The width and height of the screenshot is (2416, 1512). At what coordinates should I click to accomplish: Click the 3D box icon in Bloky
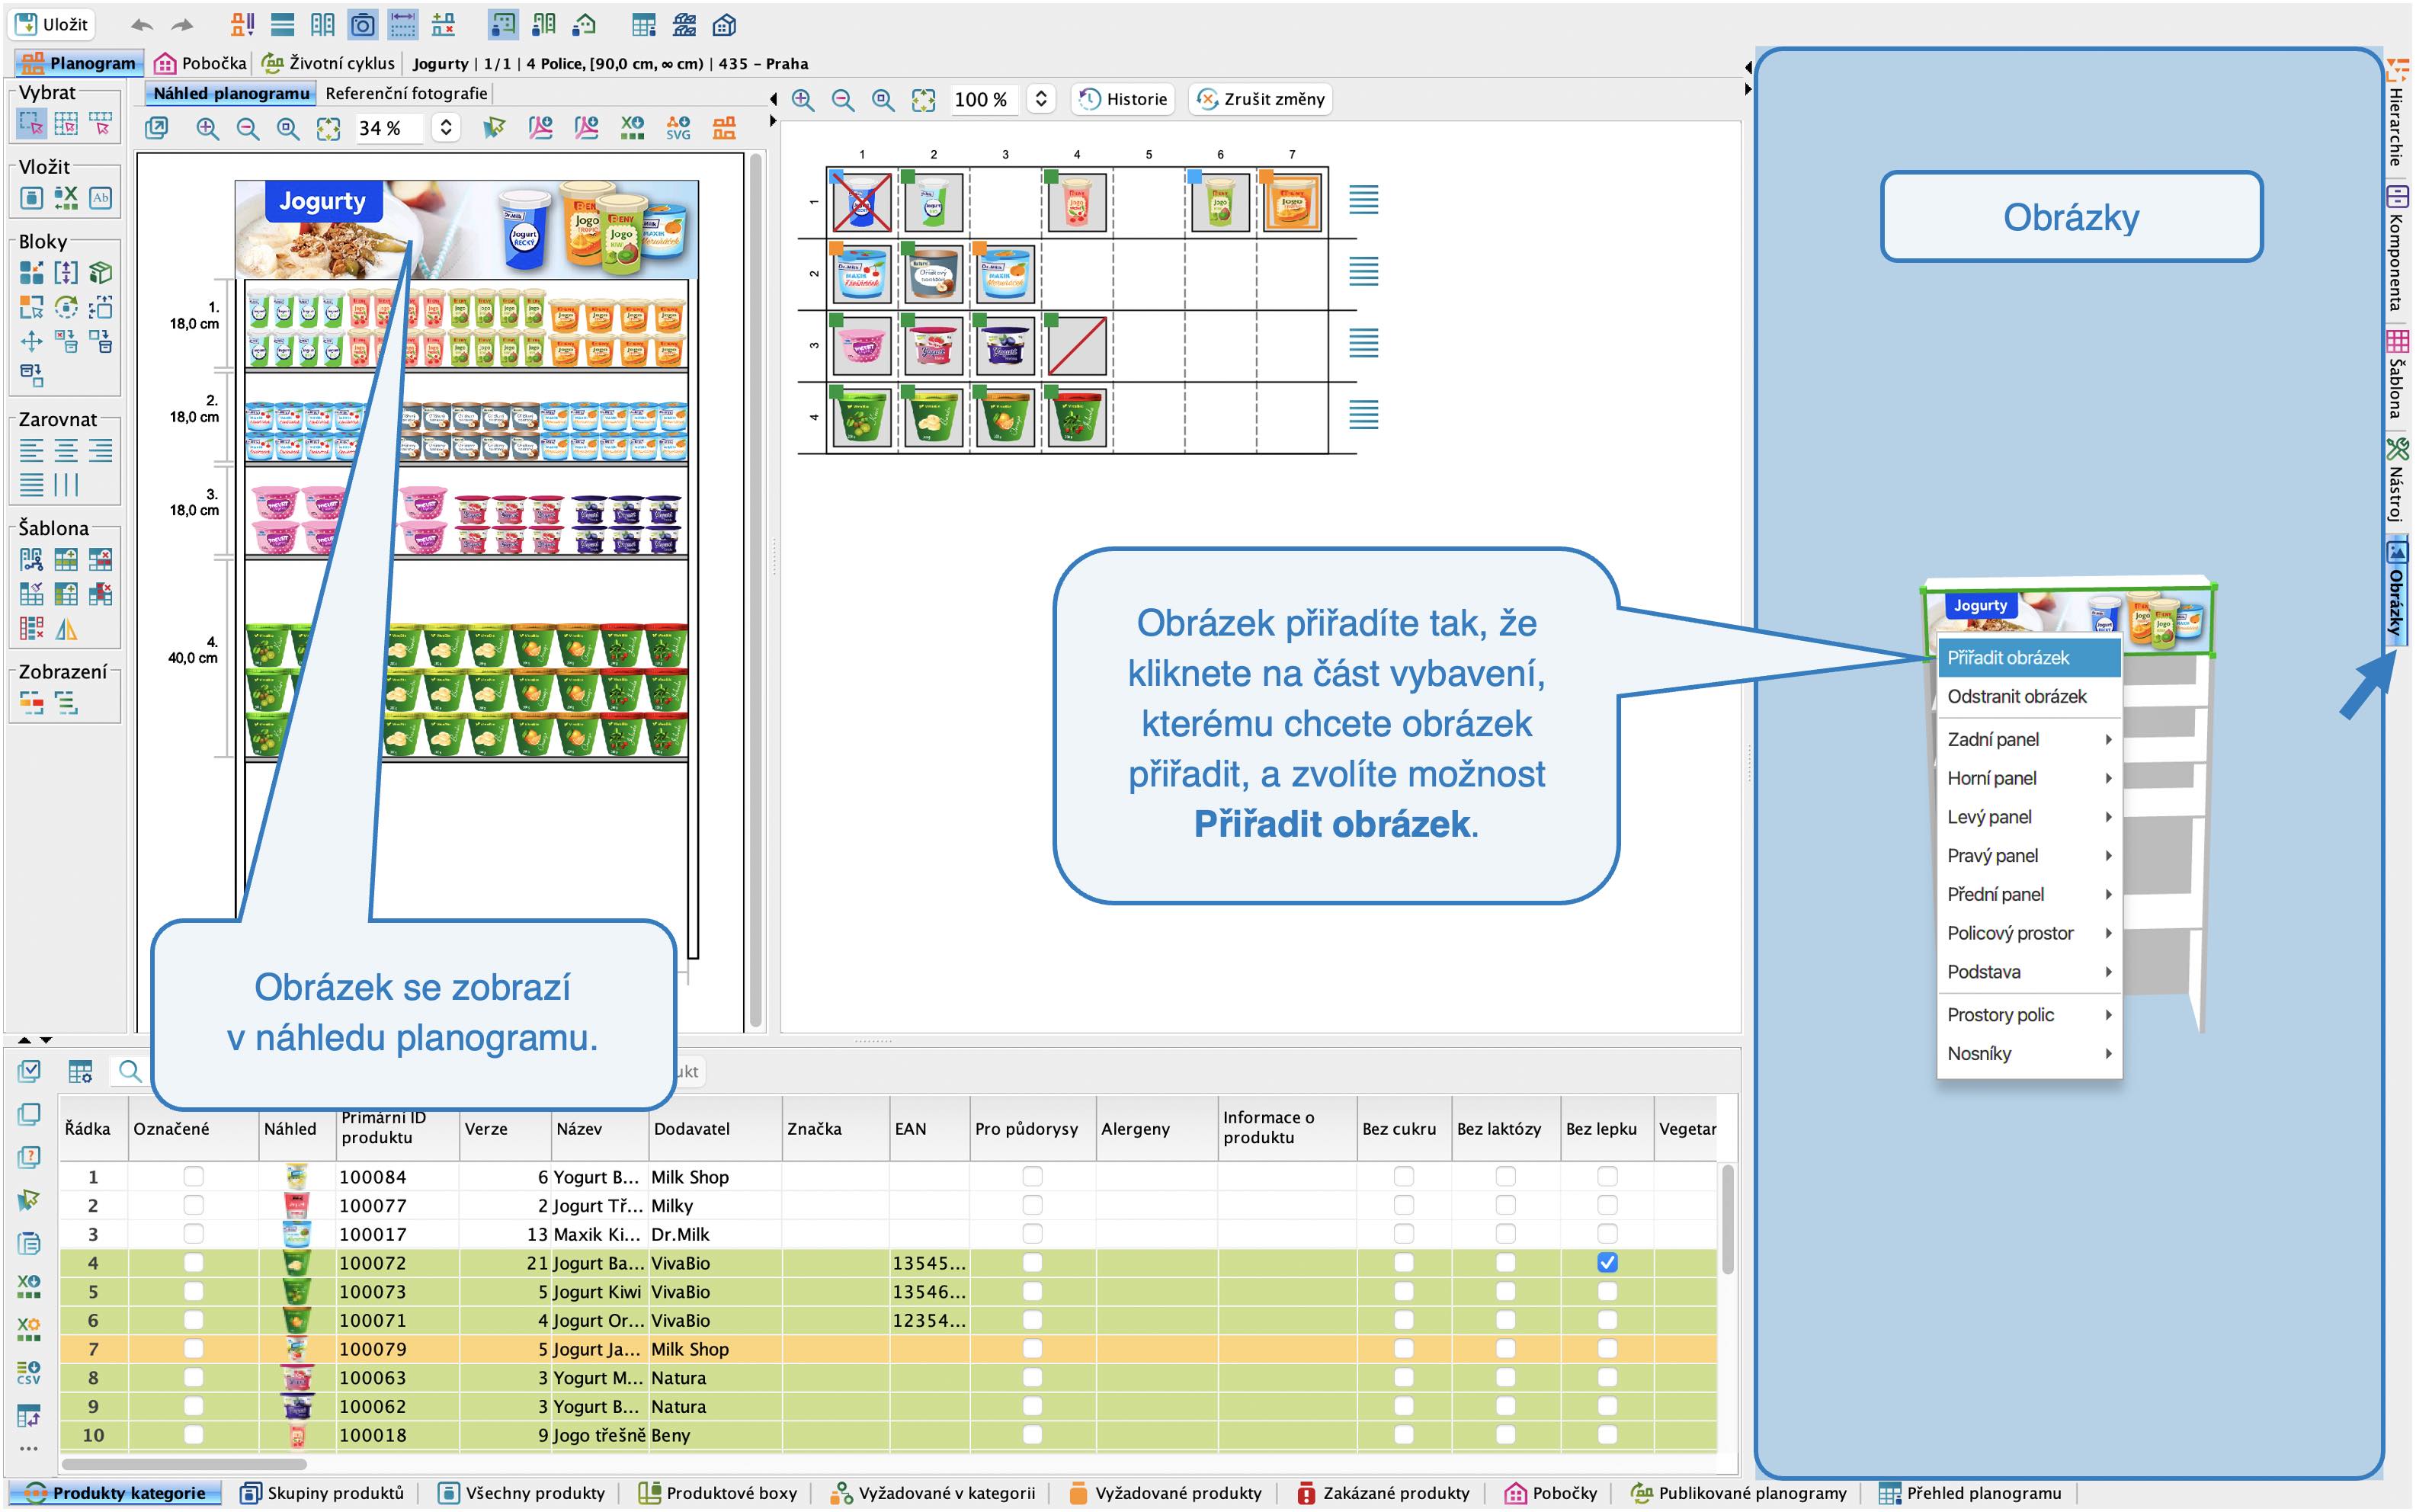[x=100, y=273]
